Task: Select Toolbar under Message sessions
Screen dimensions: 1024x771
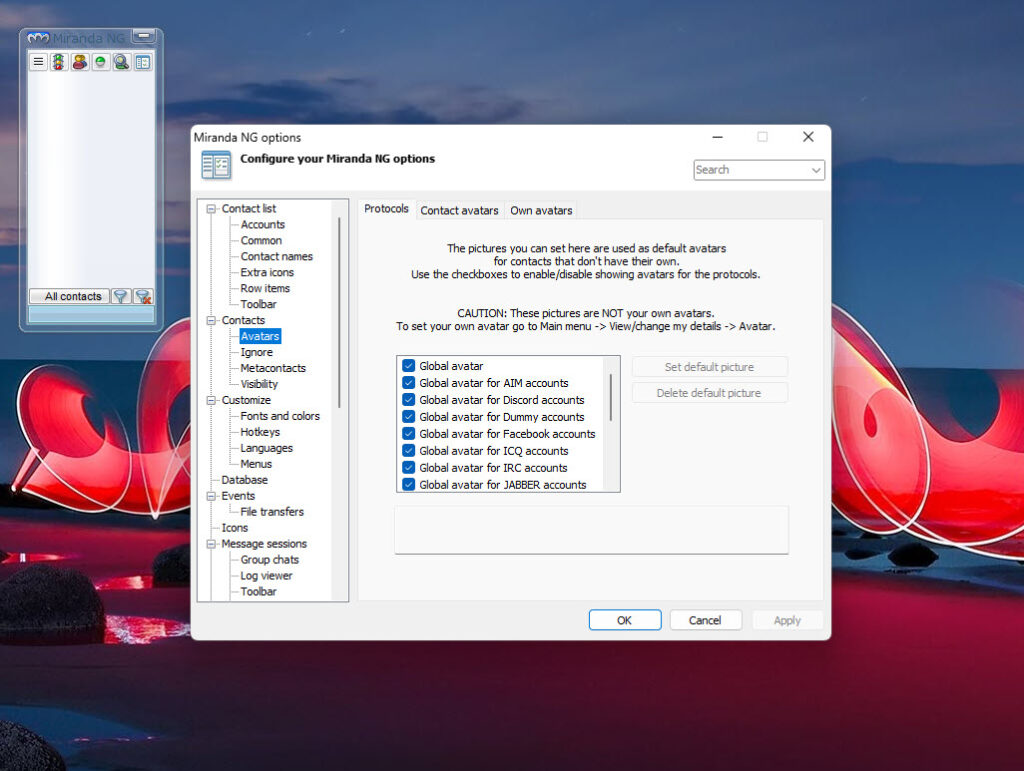Action: 258,592
